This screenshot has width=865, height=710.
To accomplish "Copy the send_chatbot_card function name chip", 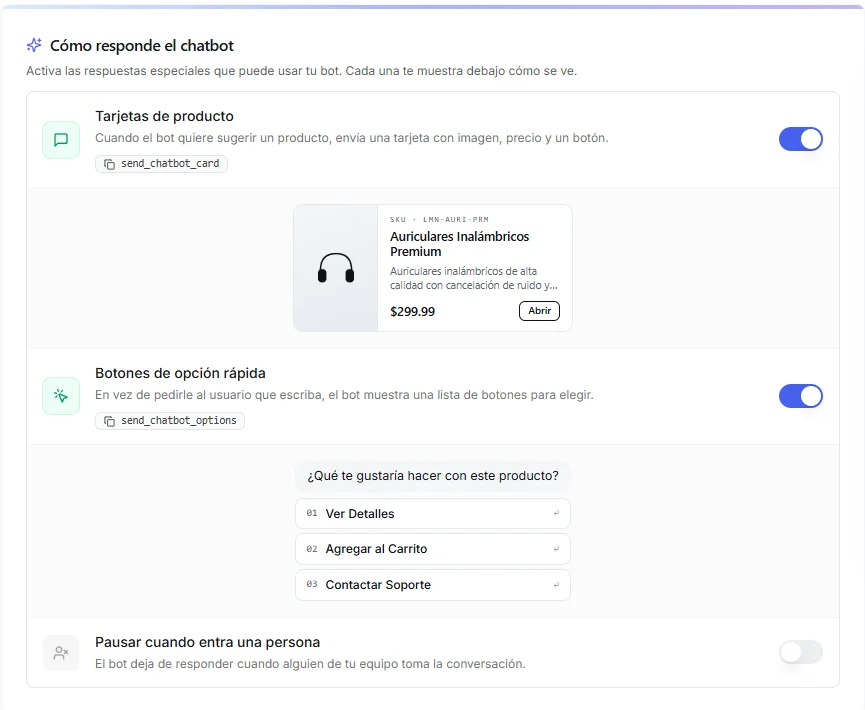I will point(161,164).
